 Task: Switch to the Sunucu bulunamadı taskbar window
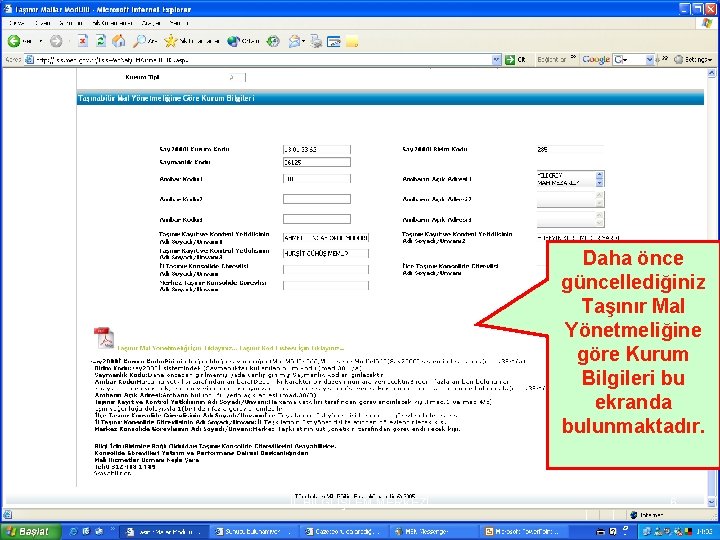click(x=254, y=532)
